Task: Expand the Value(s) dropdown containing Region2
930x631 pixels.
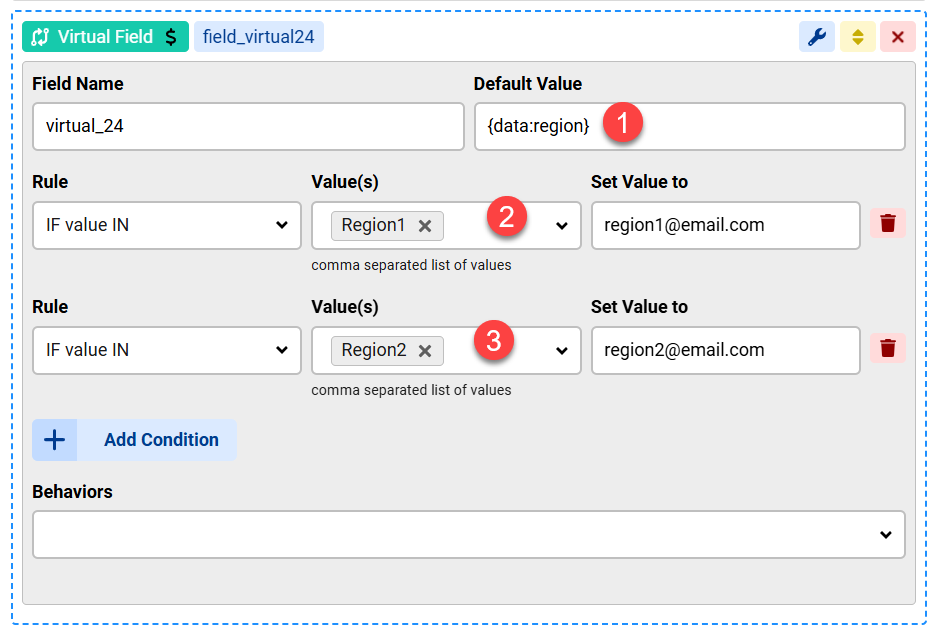Action: (x=561, y=351)
